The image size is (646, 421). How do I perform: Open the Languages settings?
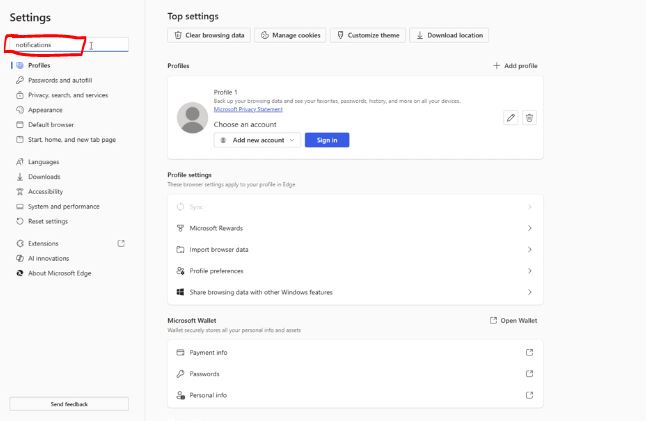pyautogui.click(x=43, y=161)
